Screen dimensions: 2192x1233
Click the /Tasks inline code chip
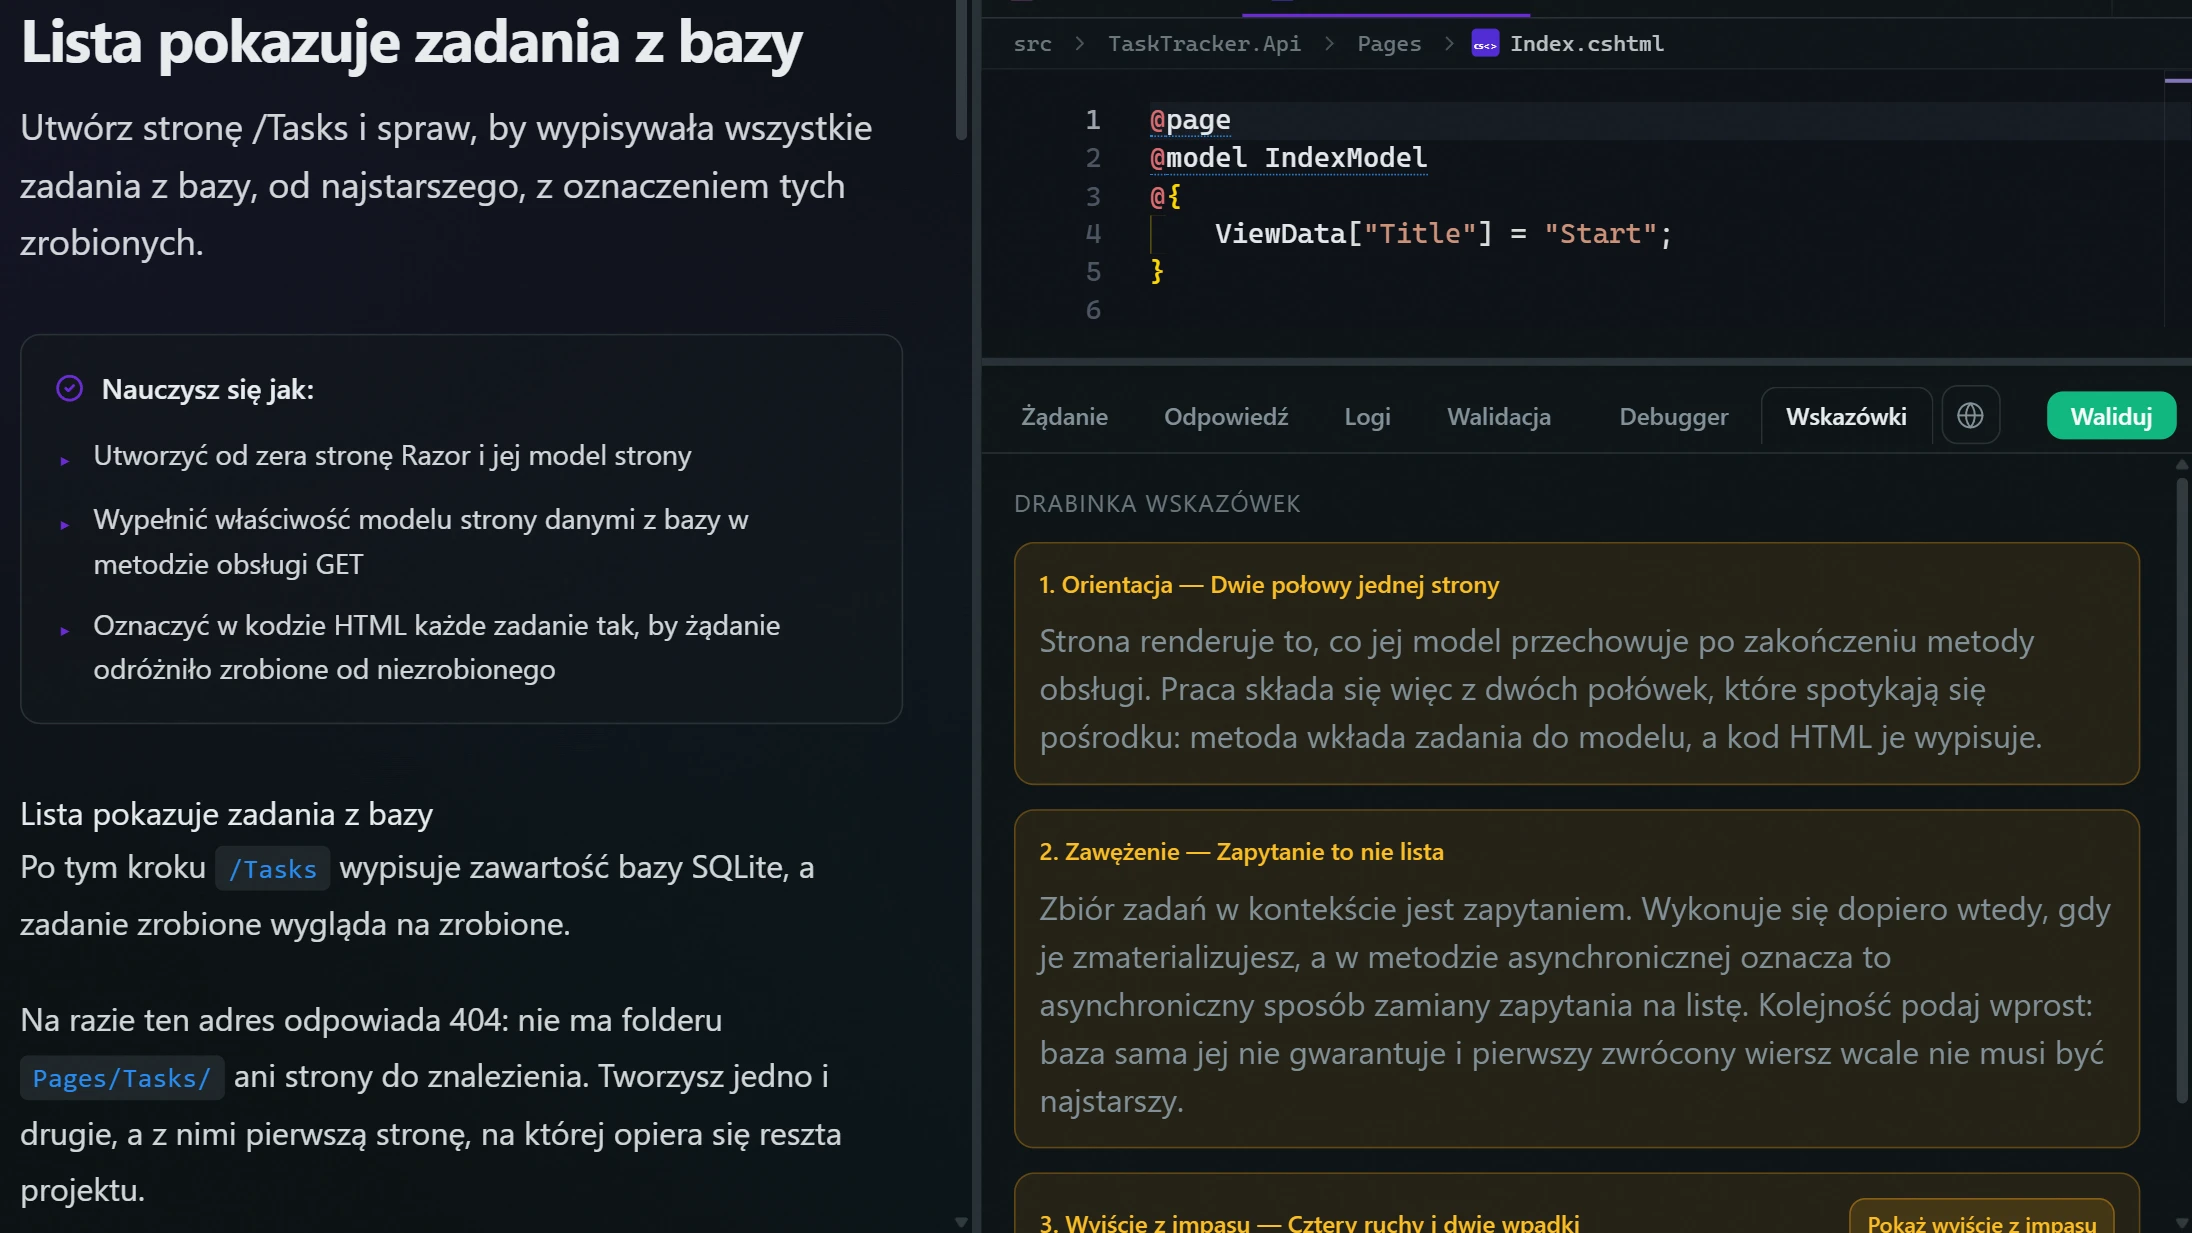click(272, 869)
